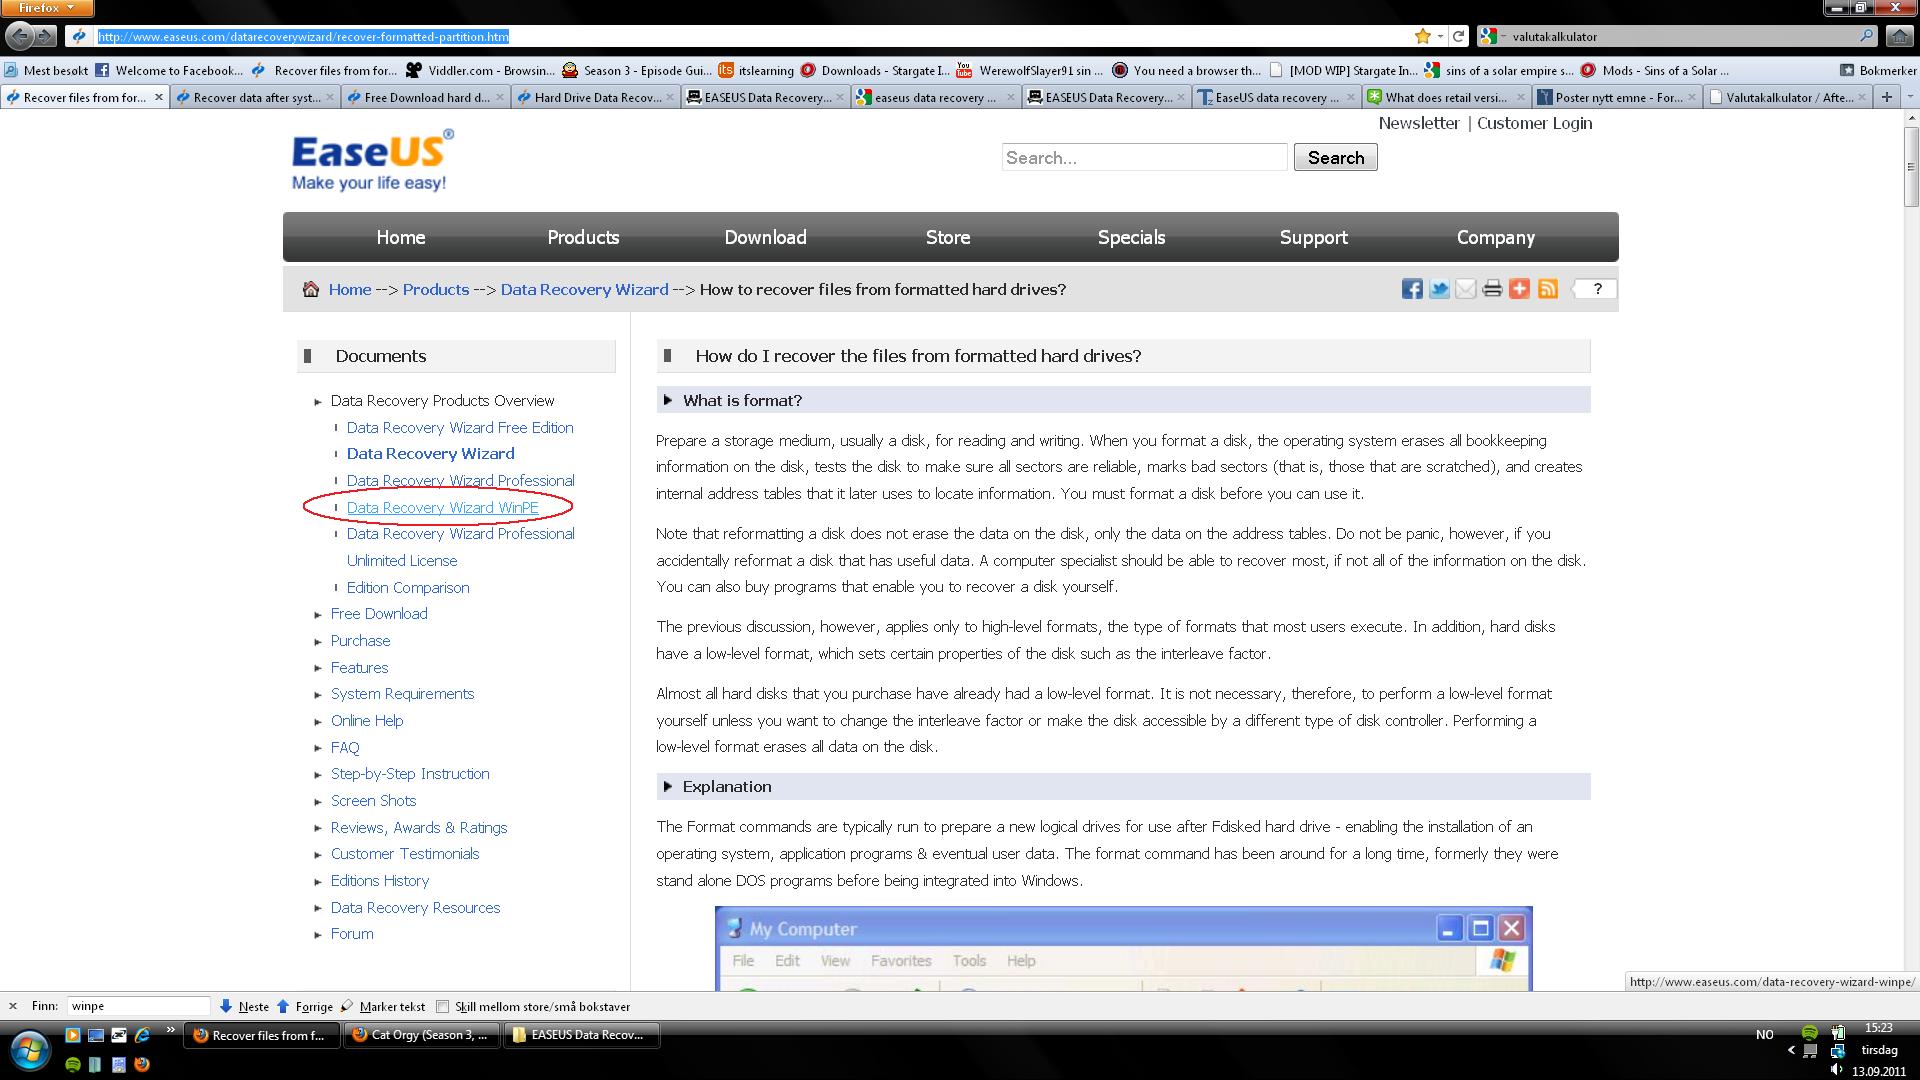Click the Twitter share icon
1920x1080 pixels.
1439,289
